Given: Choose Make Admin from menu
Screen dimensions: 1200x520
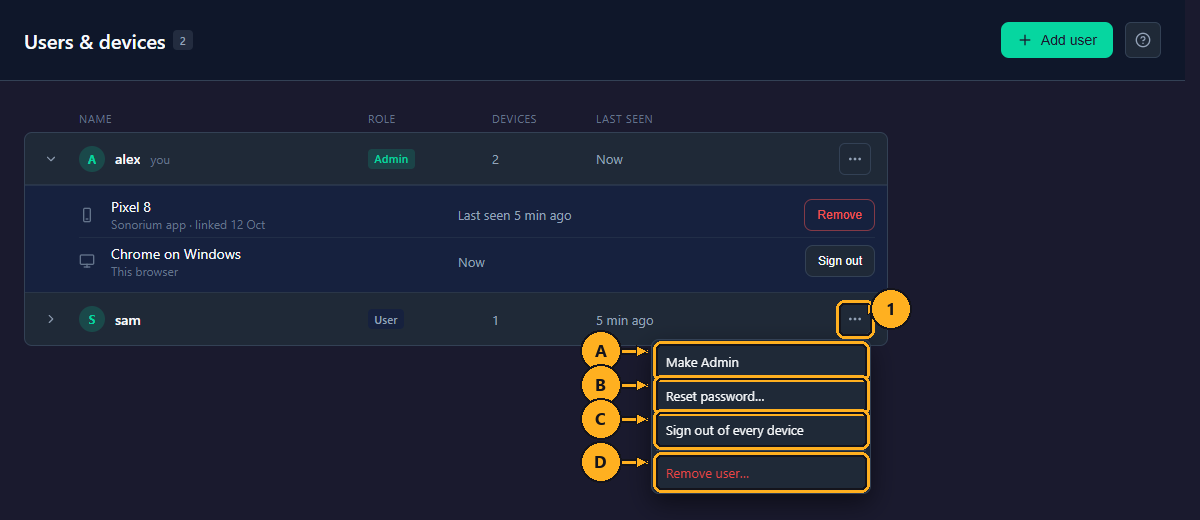Looking at the screenshot, I should point(761,362).
